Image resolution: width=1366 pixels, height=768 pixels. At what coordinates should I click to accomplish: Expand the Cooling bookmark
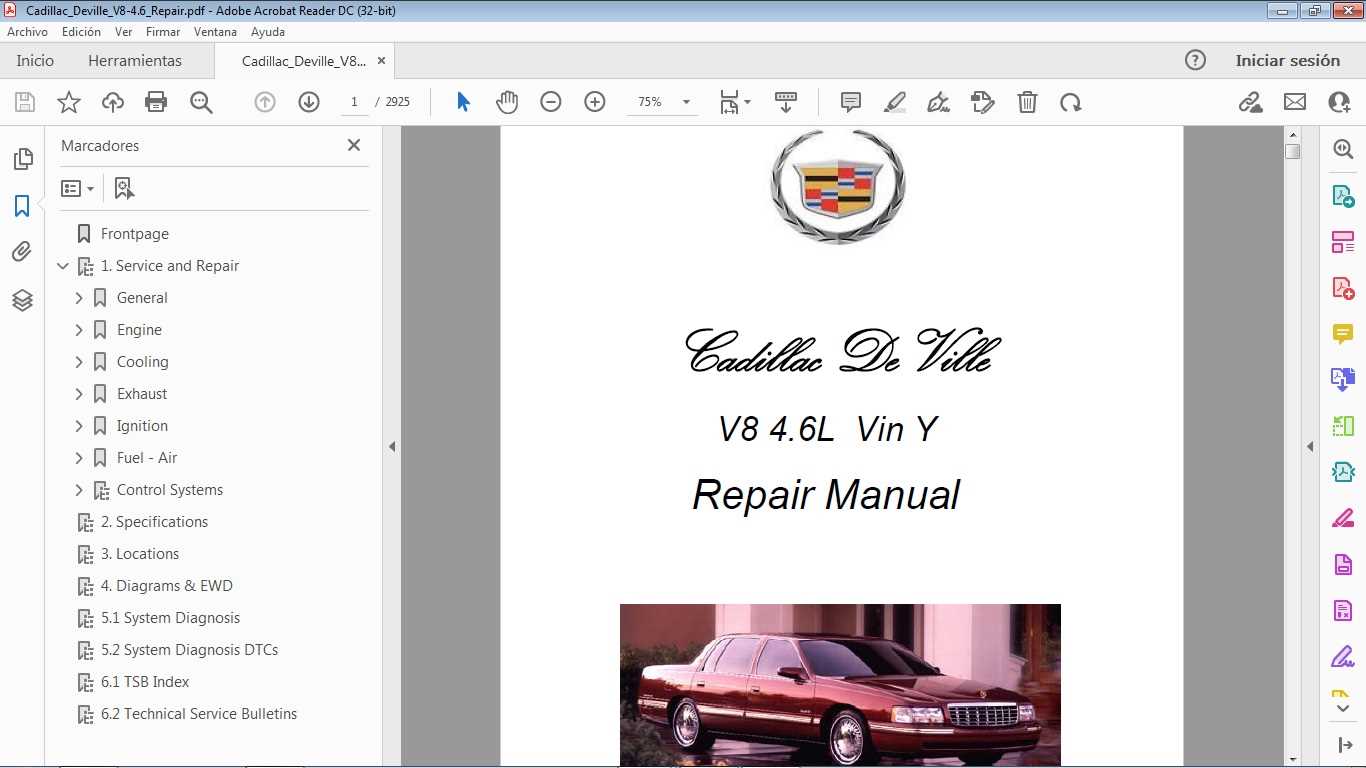79,362
